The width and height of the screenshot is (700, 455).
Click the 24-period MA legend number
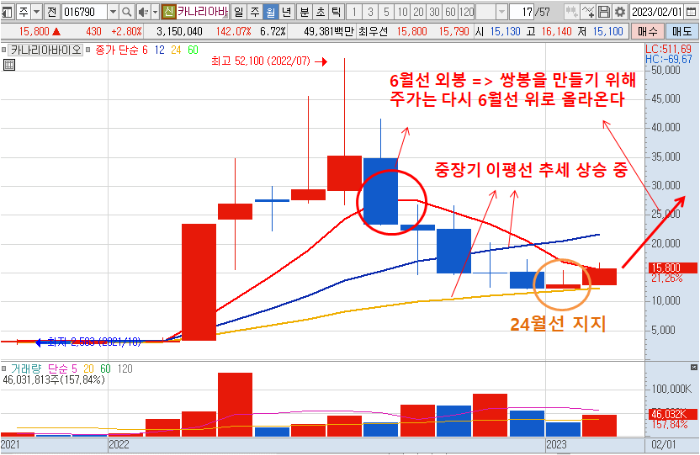point(176,50)
